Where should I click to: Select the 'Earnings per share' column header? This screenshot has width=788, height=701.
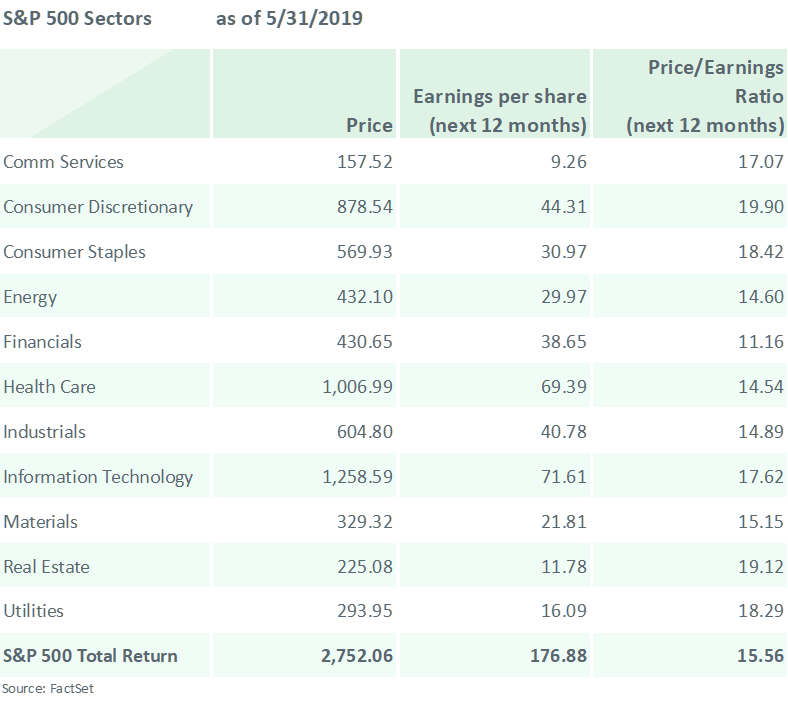click(495, 93)
